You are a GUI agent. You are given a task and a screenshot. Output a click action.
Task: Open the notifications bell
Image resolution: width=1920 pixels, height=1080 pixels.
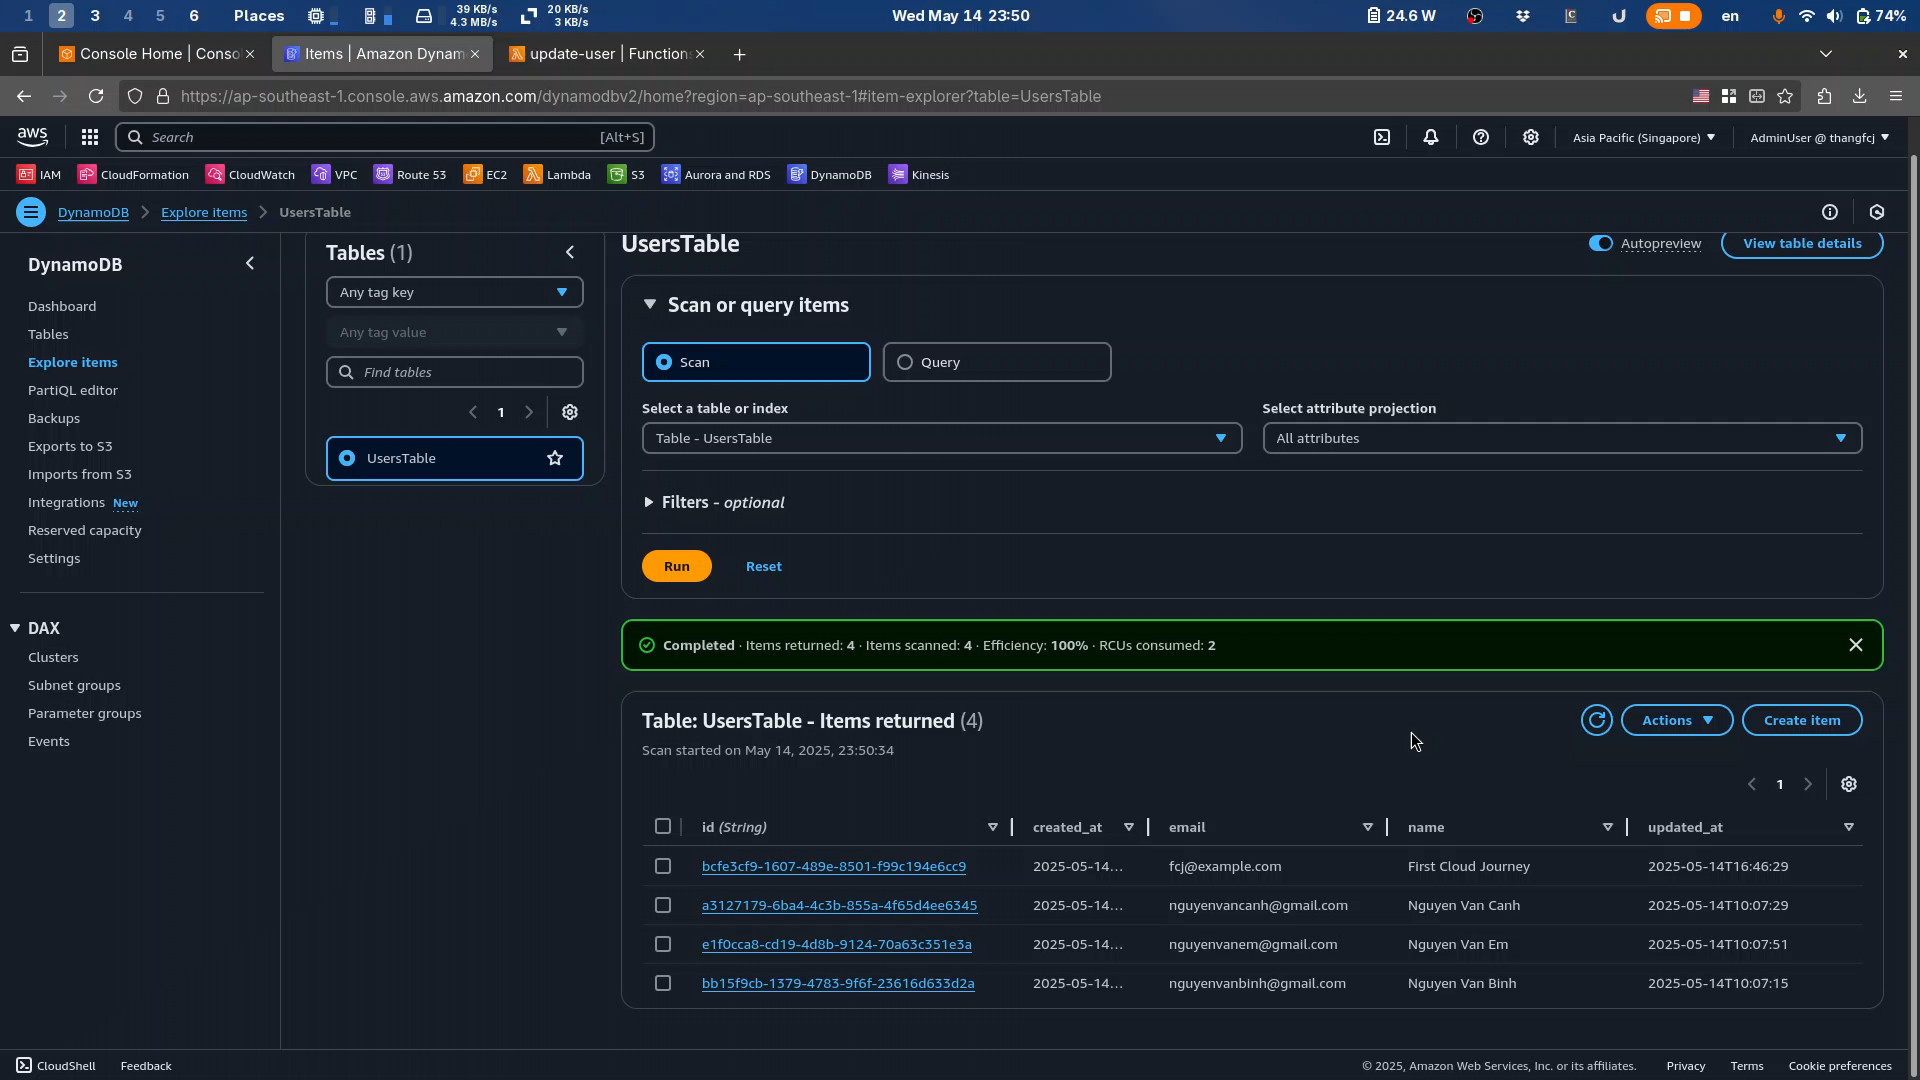[x=1431, y=137]
